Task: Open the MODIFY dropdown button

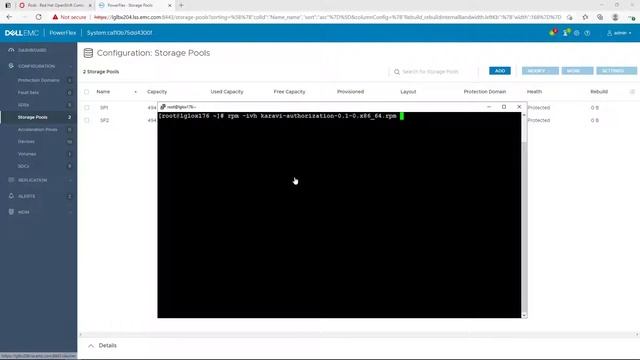Action: click(540, 71)
